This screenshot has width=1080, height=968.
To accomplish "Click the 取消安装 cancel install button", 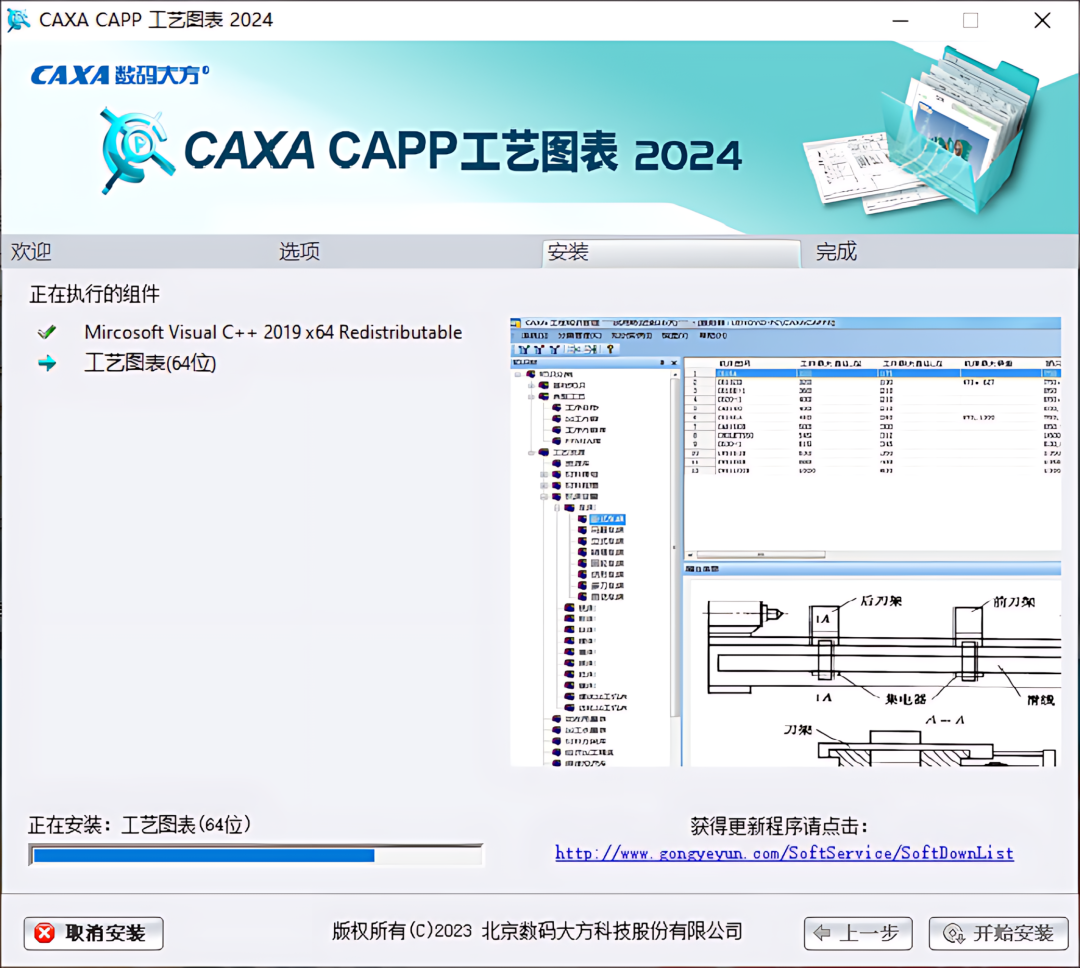I will (94, 934).
